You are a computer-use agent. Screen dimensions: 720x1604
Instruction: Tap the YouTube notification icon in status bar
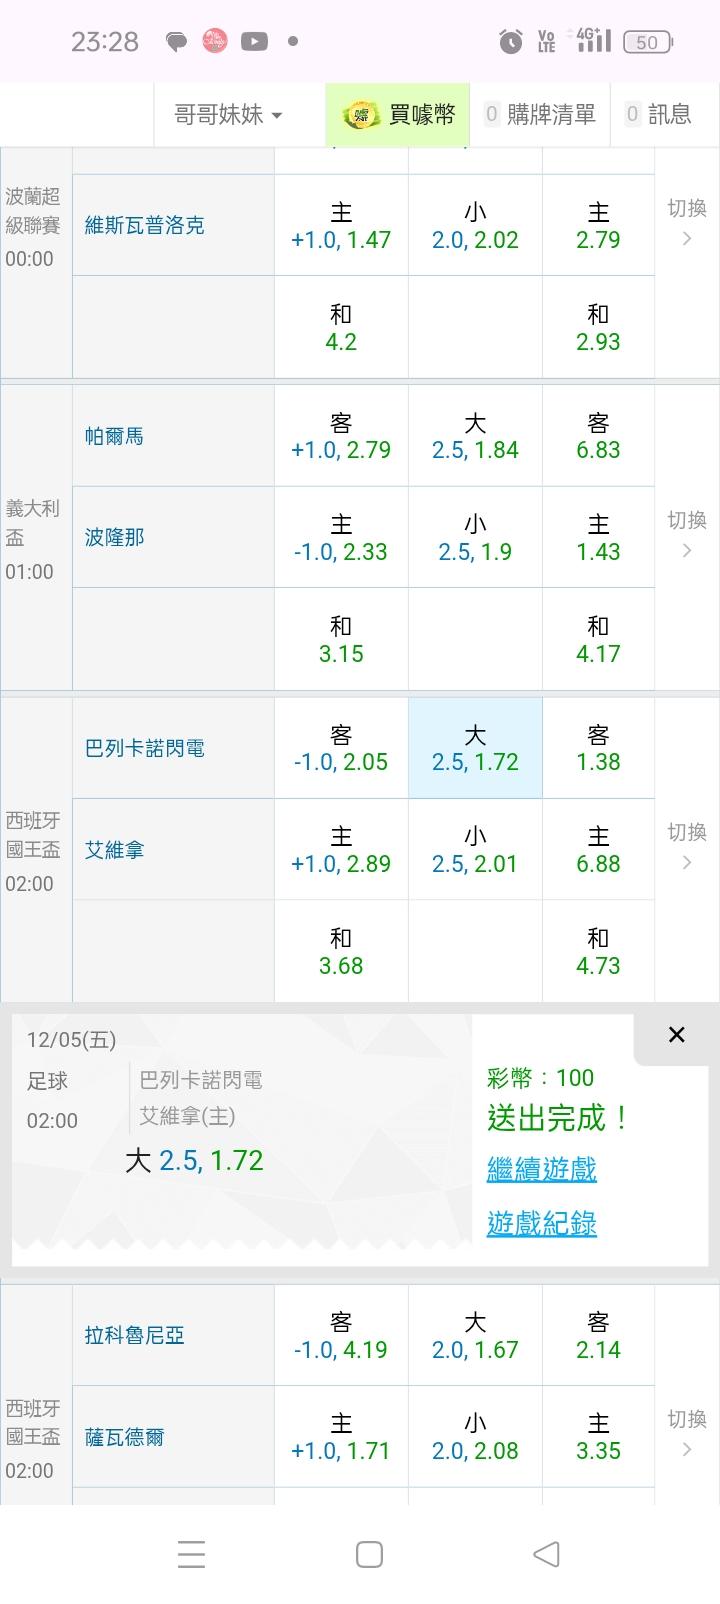coord(254,41)
